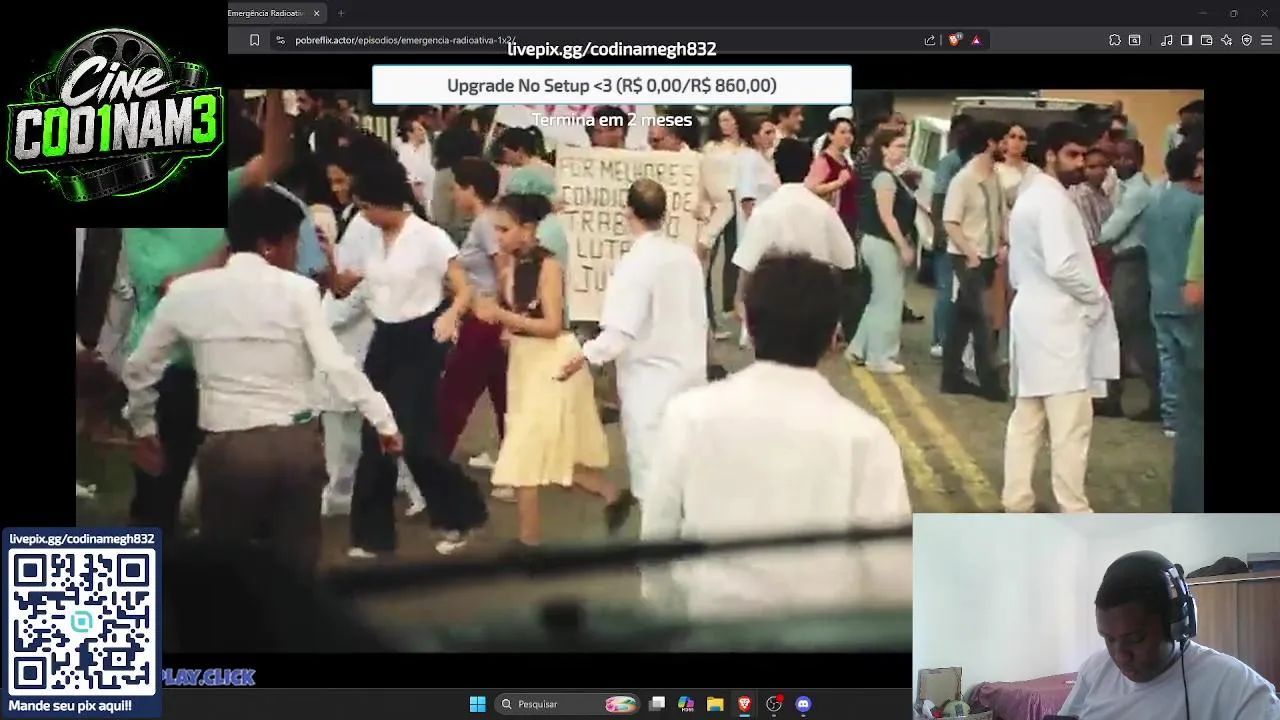The width and height of the screenshot is (1280, 720).
Task: Open the browser hamburger menu
Action: (x=1267, y=40)
